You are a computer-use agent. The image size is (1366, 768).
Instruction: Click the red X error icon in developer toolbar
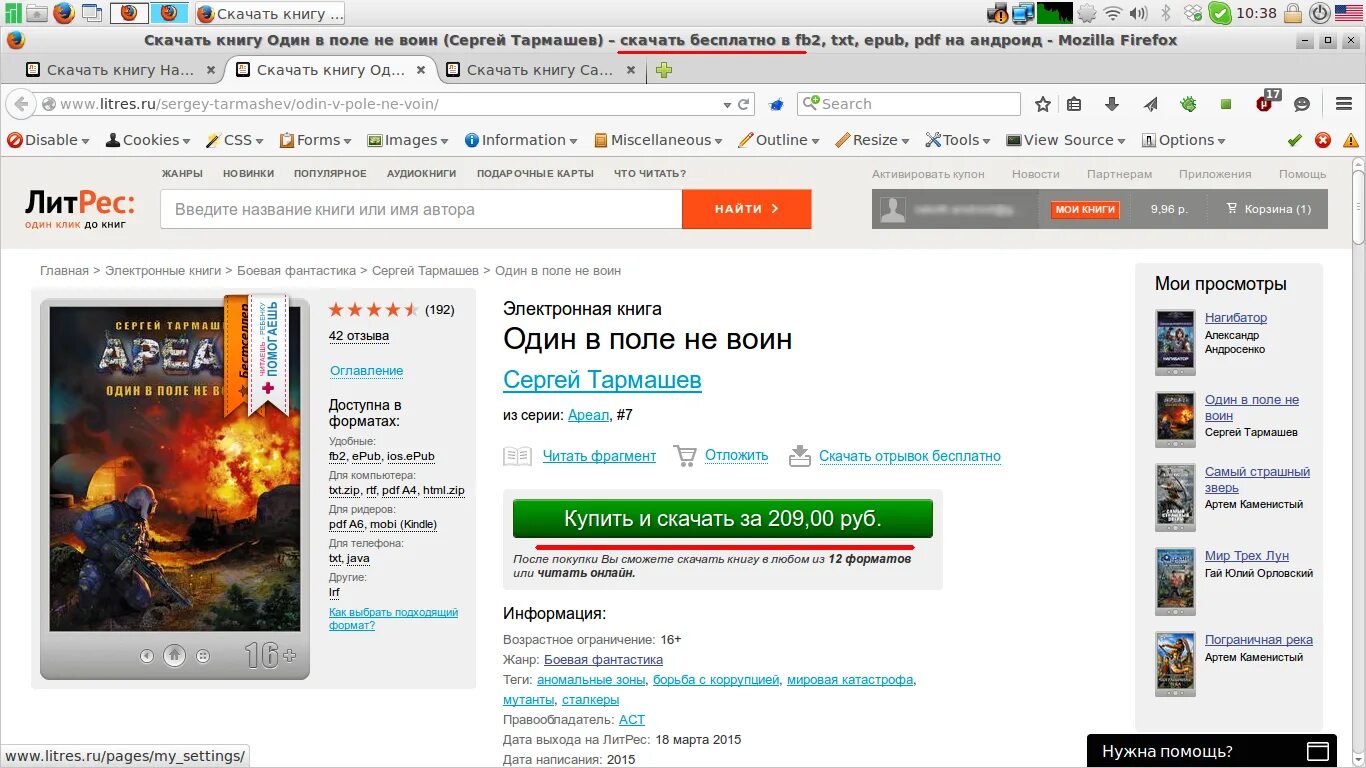click(x=1323, y=140)
